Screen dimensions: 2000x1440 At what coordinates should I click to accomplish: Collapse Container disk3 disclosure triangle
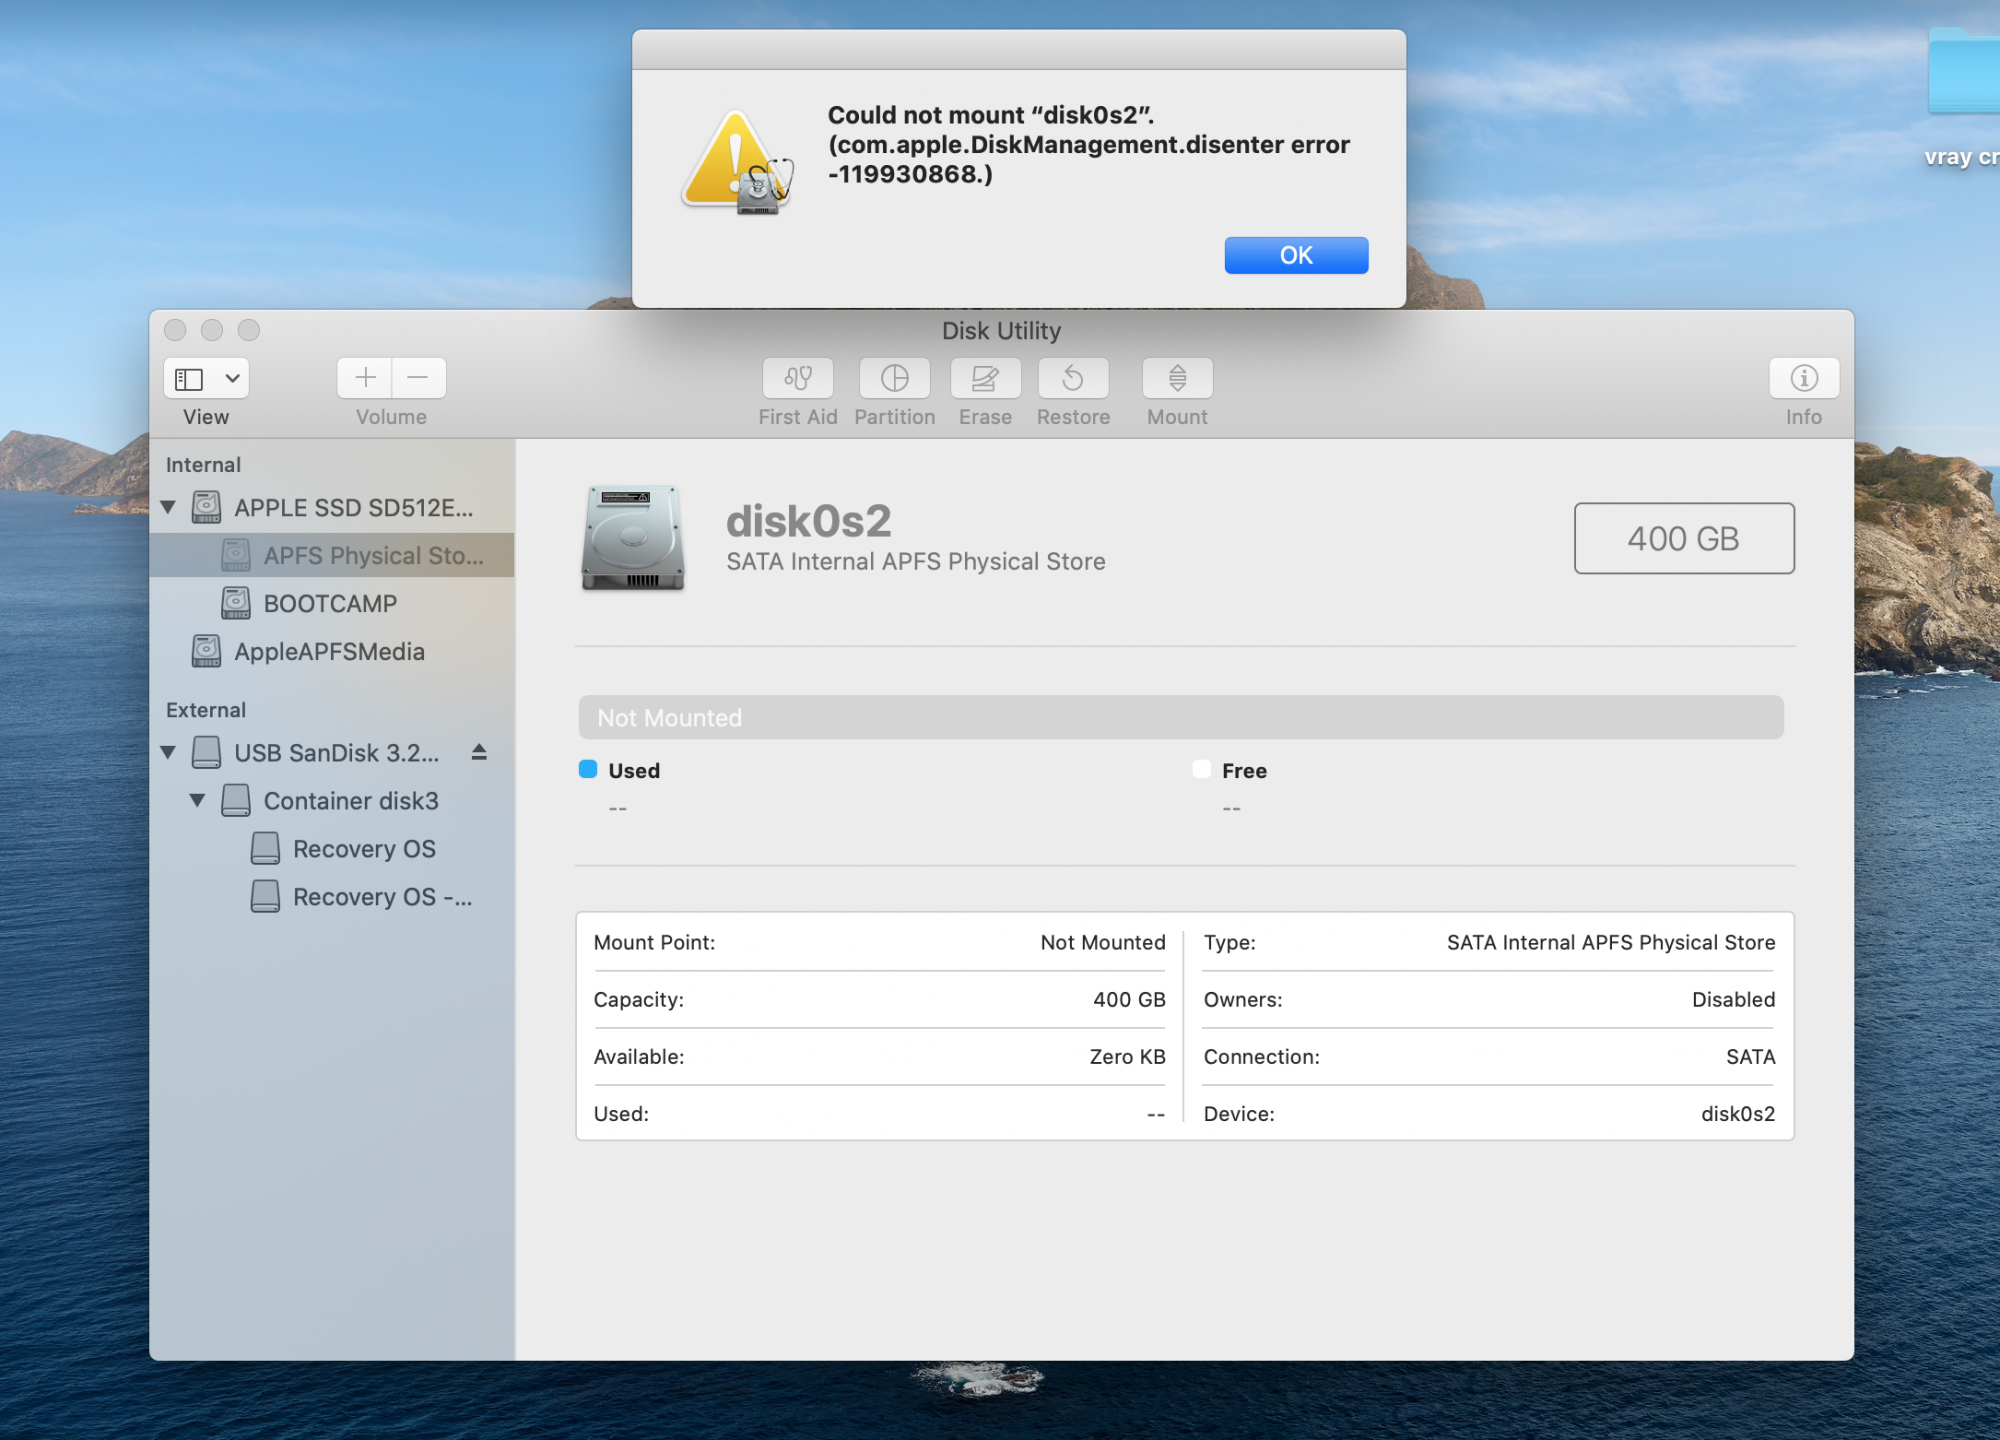197,800
